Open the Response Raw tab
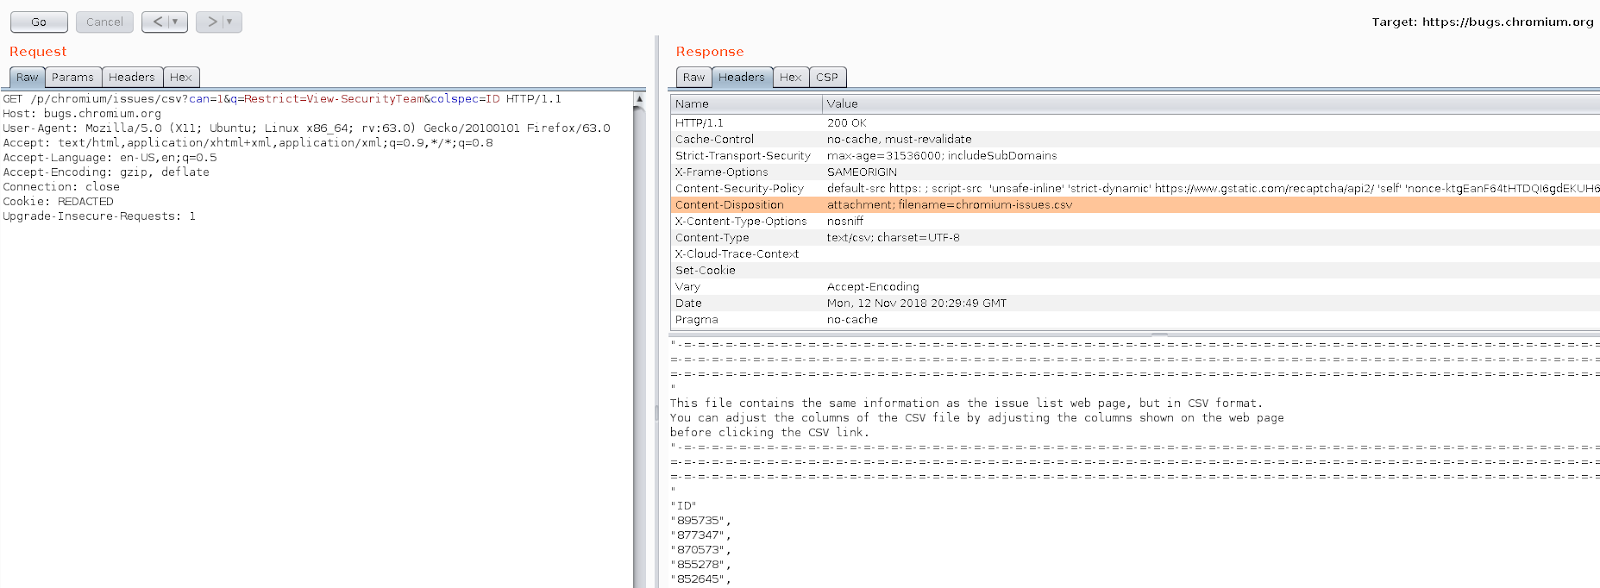1600x588 pixels. click(694, 77)
